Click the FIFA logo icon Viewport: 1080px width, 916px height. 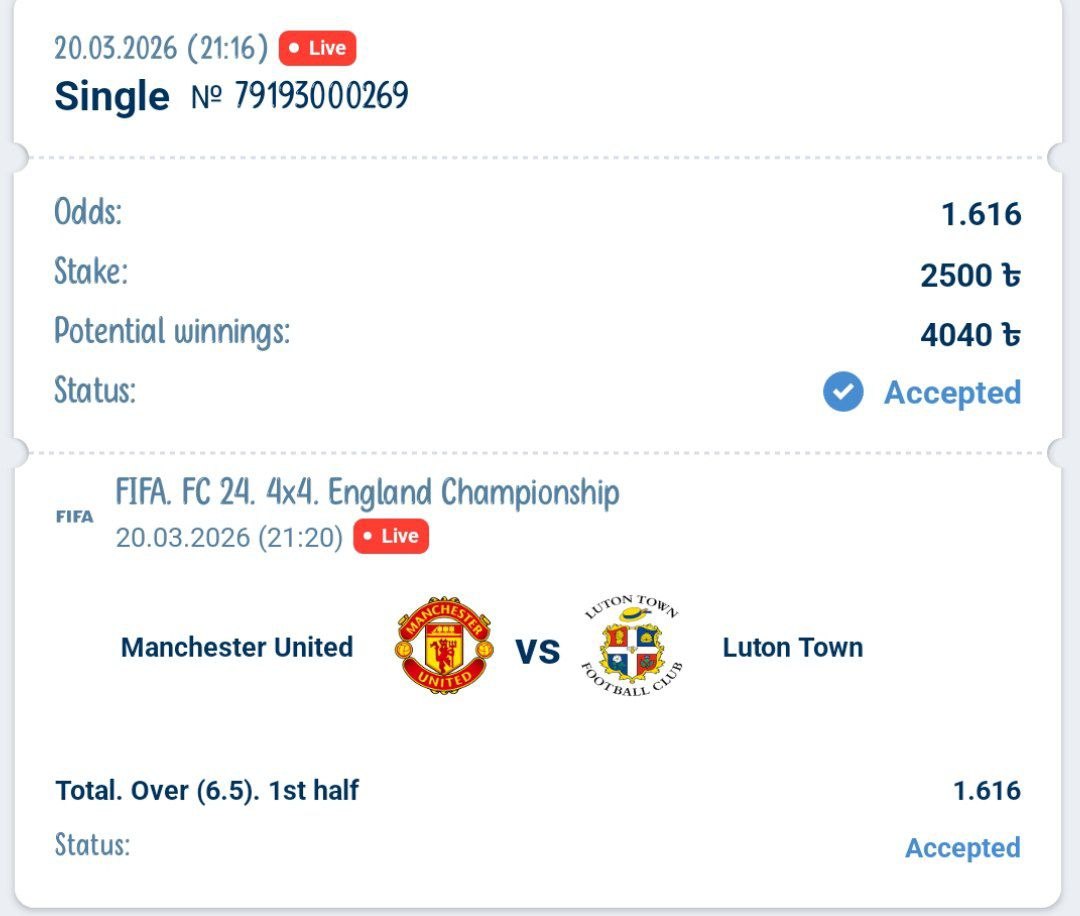(74, 516)
